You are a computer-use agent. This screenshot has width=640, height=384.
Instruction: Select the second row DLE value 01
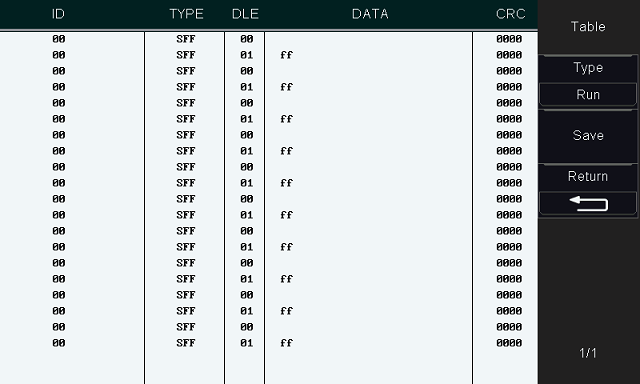point(246,55)
